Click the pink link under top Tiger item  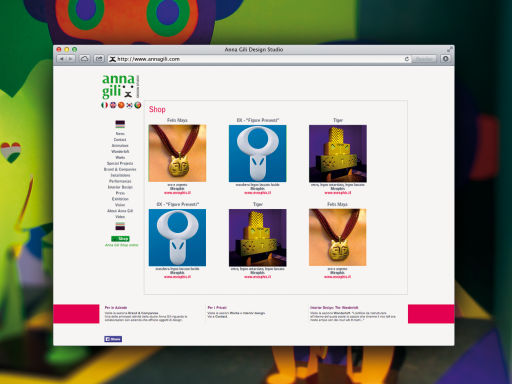pos(338,193)
